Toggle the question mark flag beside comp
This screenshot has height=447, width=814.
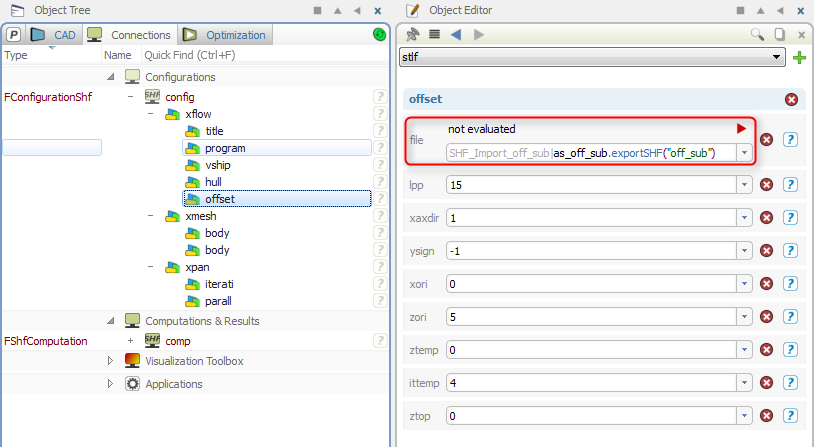tap(379, 341)
